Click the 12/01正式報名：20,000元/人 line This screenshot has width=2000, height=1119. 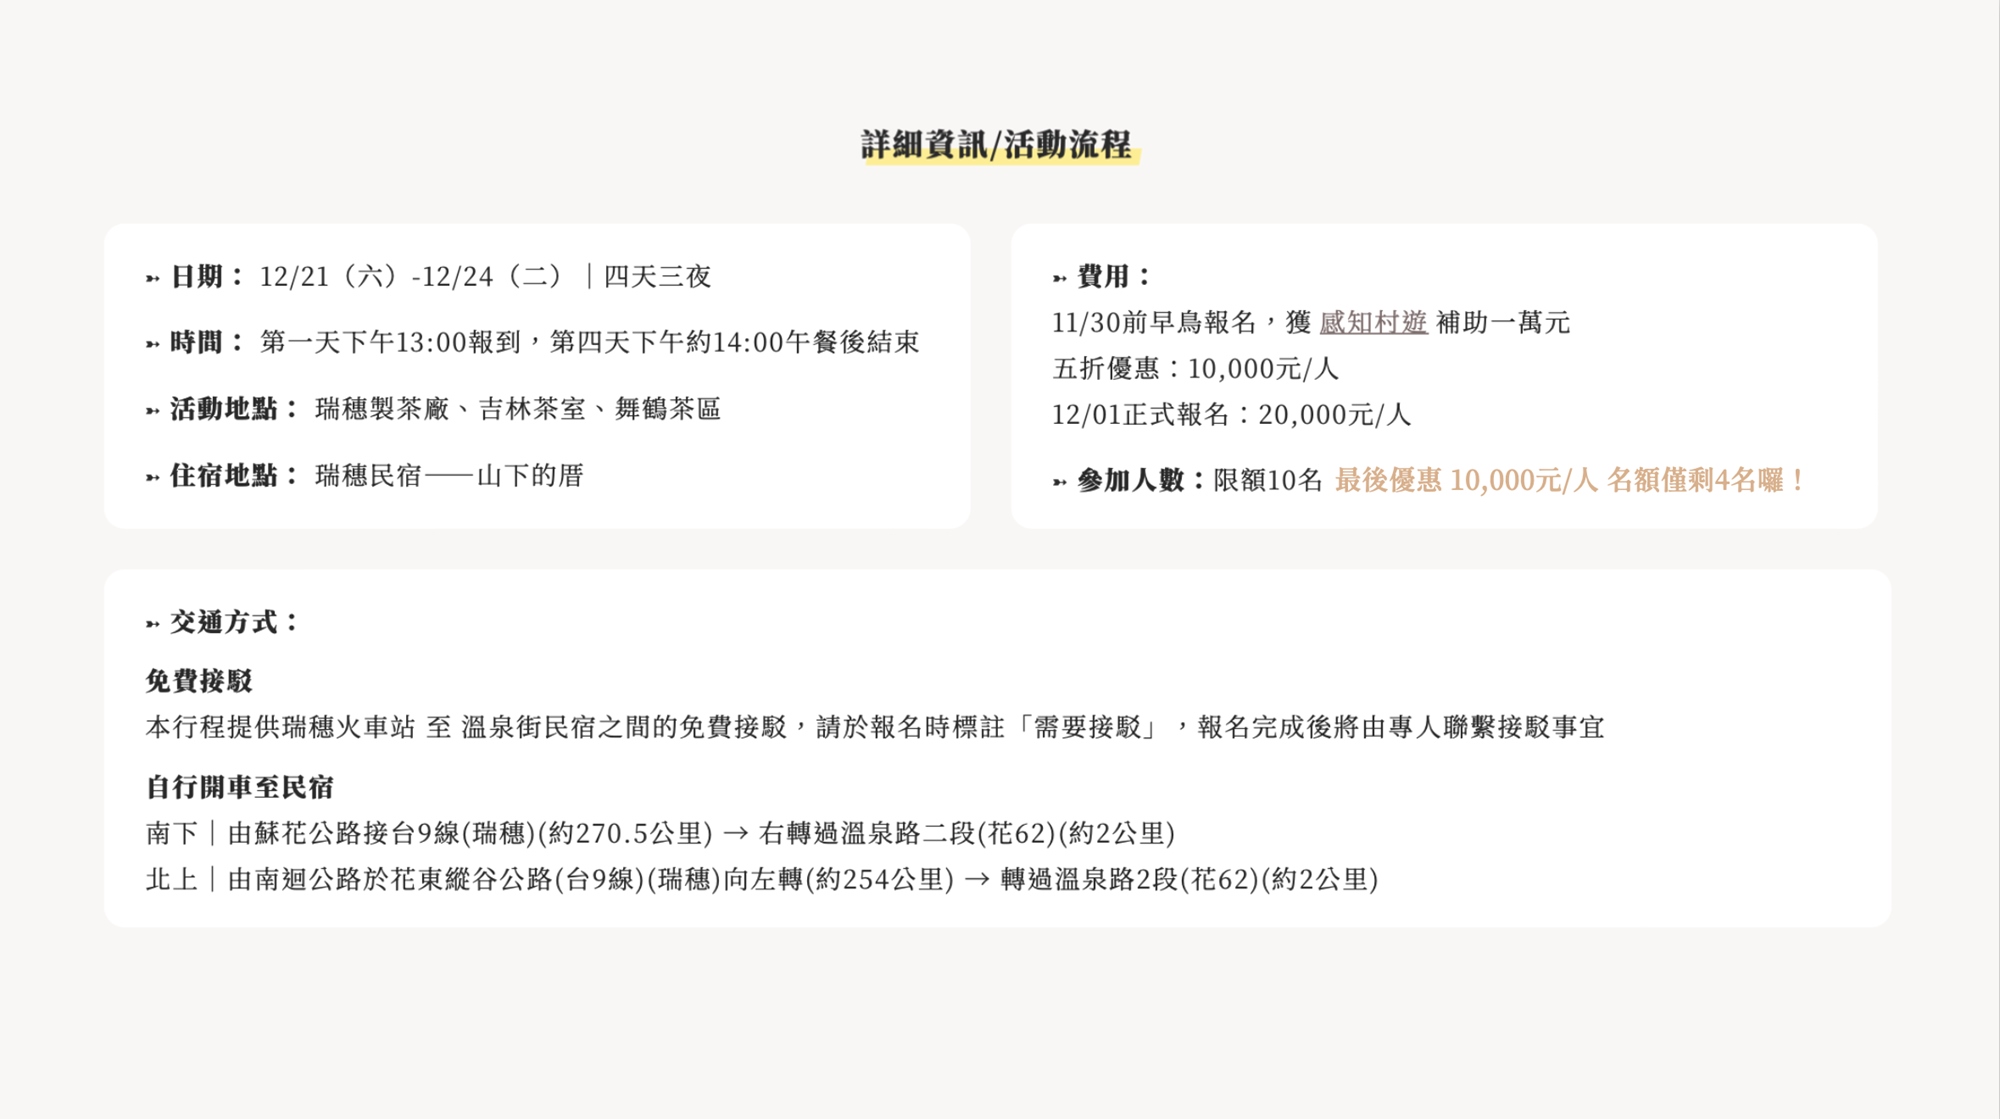1231,415
